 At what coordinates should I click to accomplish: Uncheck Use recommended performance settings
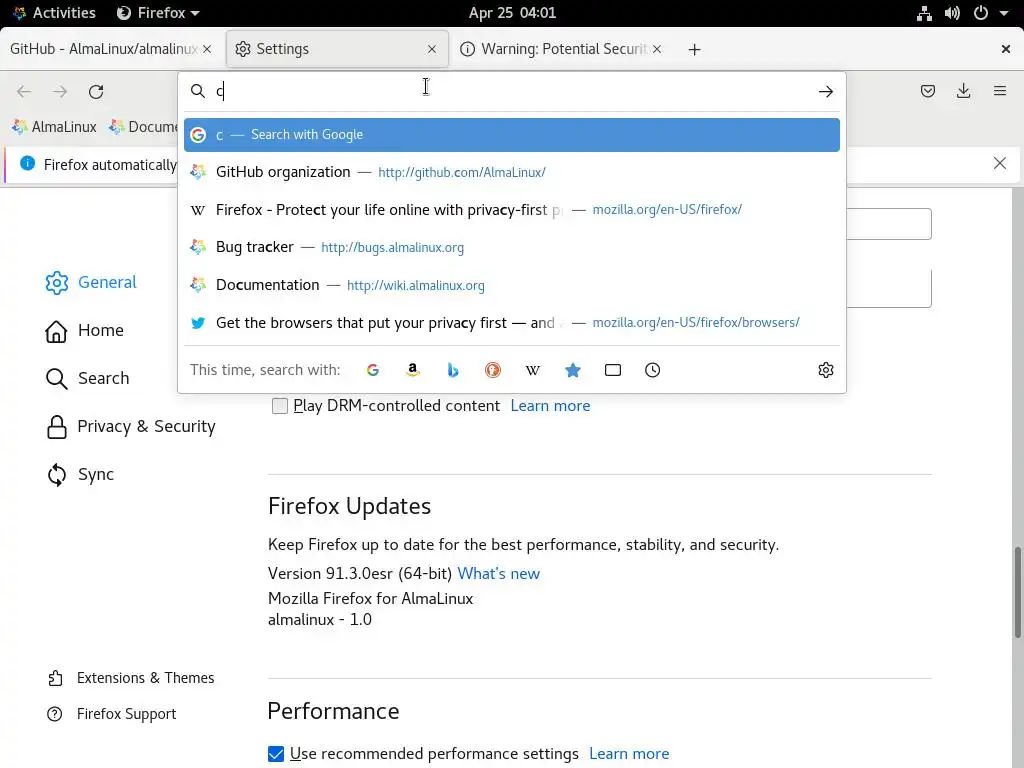(x=276, y=754)
